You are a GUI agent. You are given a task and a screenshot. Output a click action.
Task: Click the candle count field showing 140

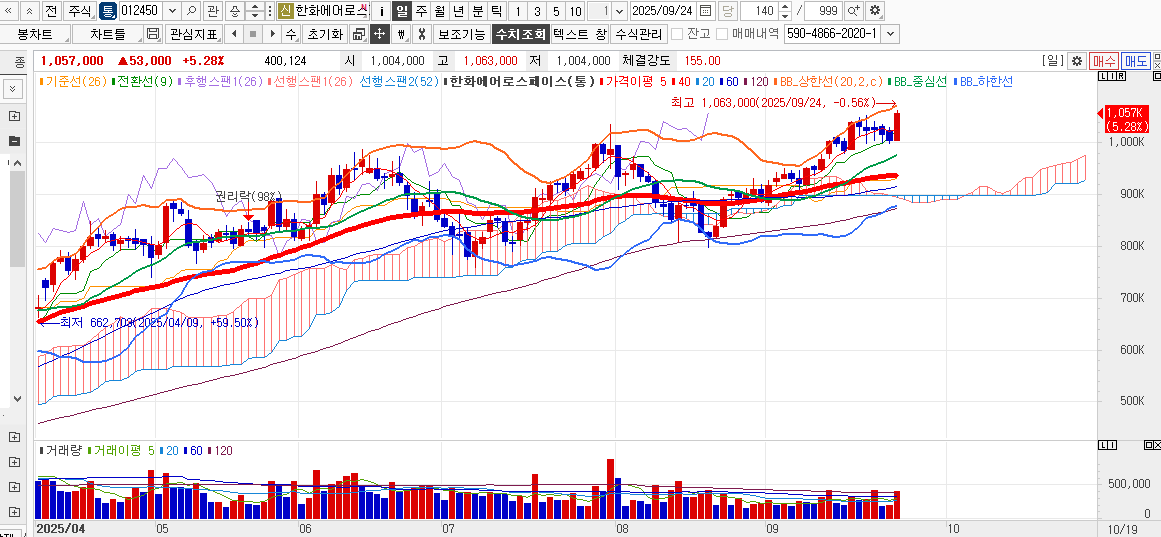pyautogui.click(x=762, y=11)
